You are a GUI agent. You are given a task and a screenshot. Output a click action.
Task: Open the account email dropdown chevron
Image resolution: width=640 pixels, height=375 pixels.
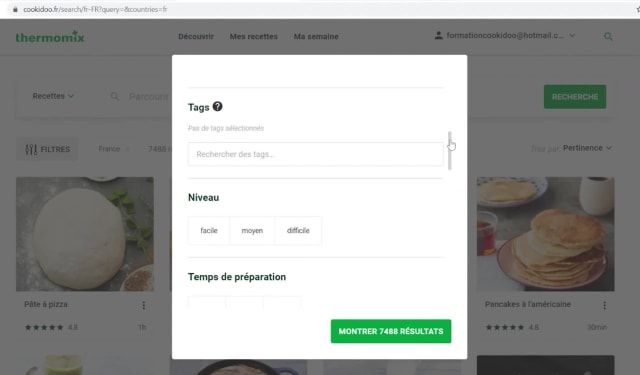point(572,36)
